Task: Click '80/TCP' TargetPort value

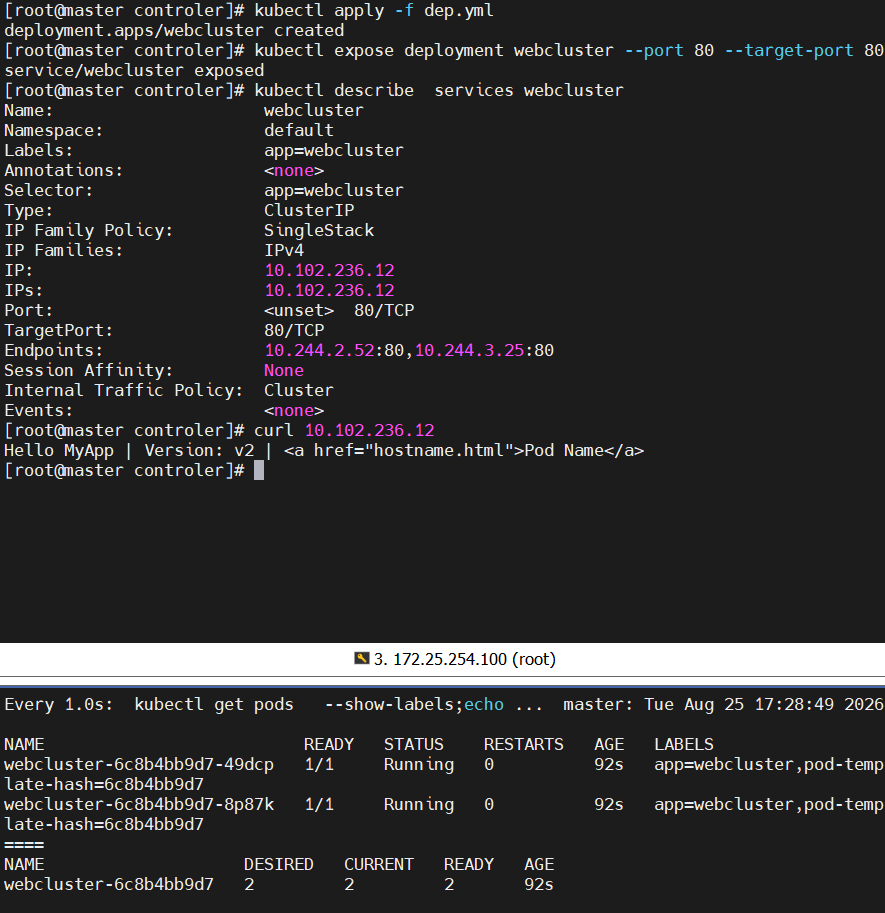Action: point(294,330)
